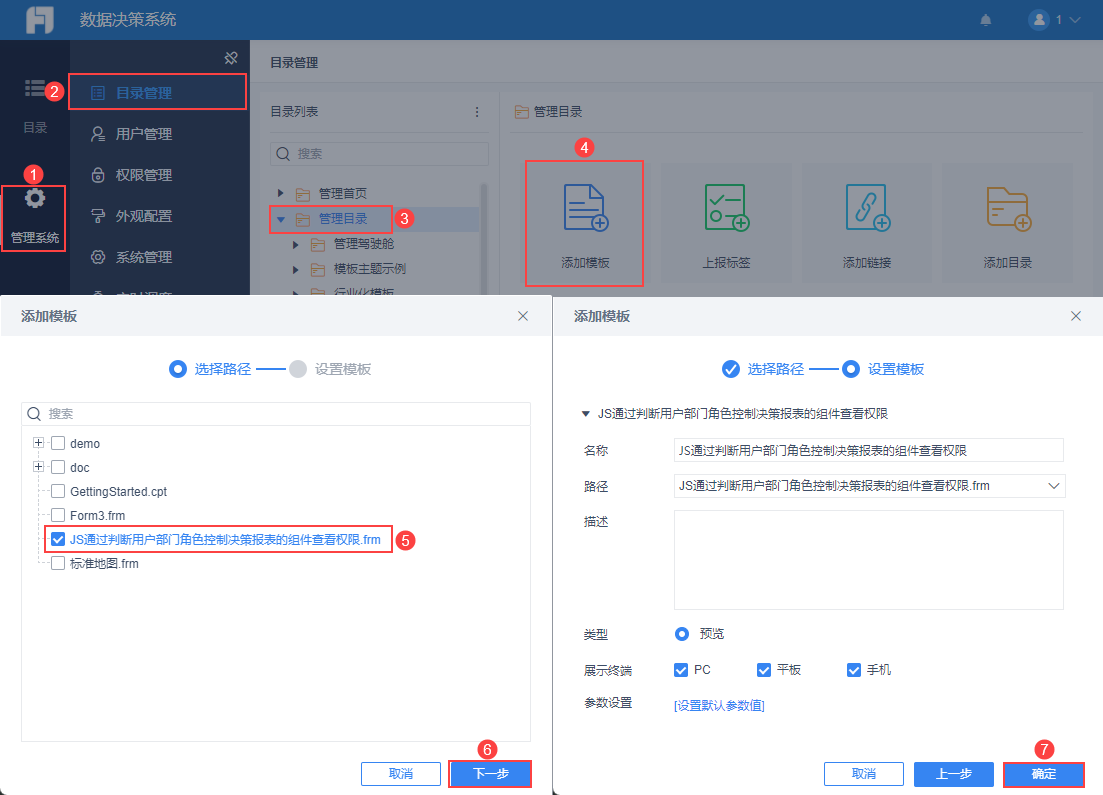The width and height of the screenshot is (1103, 795).
Task: Expand the 模板主题示例 folder arrow
Action: [295, 269]
